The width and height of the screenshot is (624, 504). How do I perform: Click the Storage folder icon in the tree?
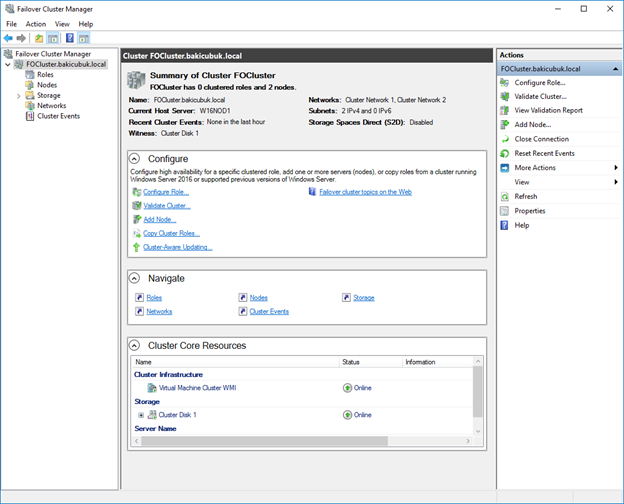pyautogui.click(x=30, y=95)
